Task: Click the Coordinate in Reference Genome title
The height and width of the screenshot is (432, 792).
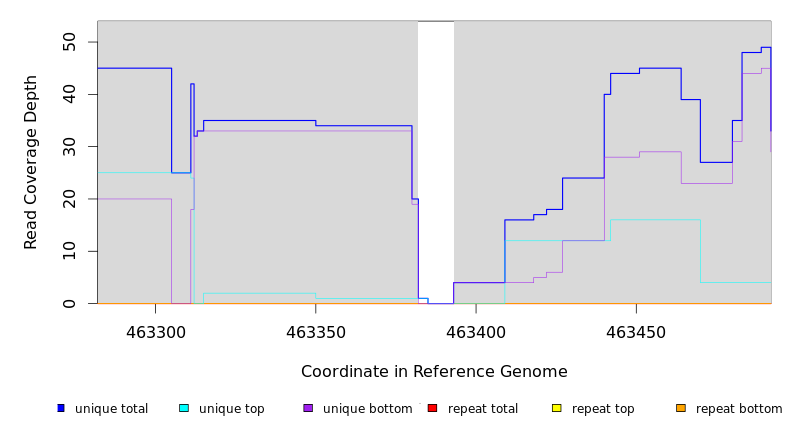Action: [434, 372]
